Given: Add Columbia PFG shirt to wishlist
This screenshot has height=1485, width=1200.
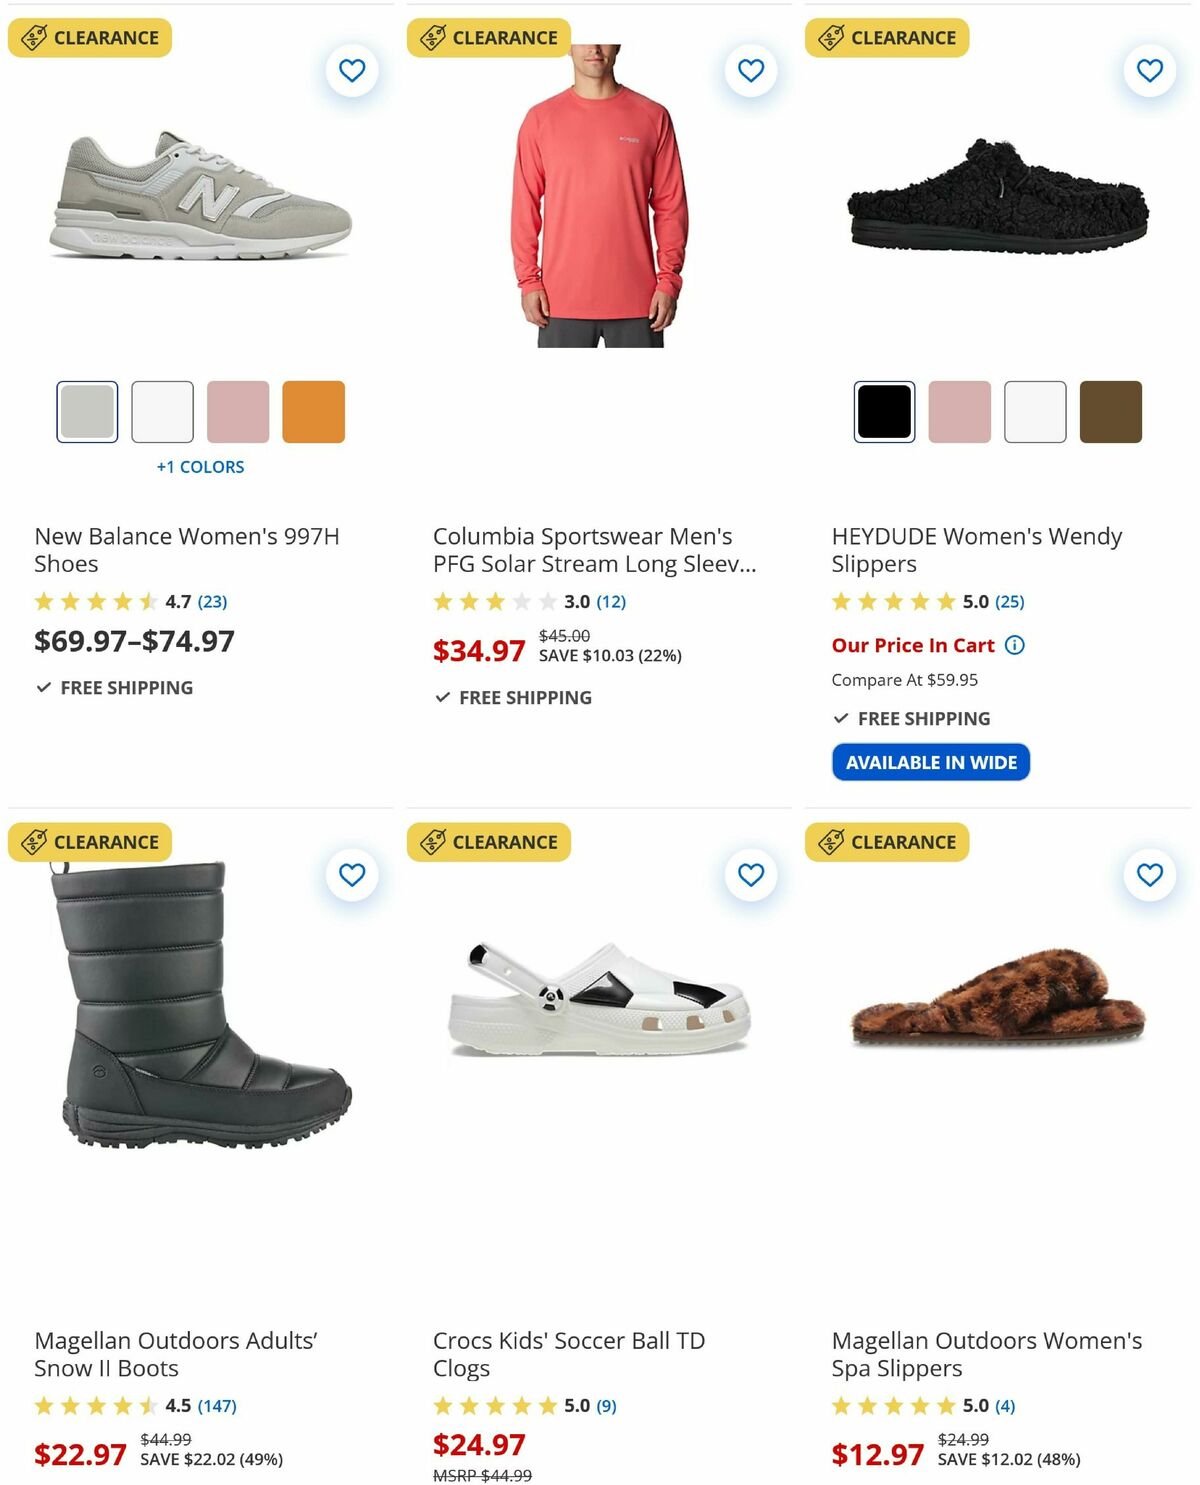Looking at the screenshot, I should (751, 70).
